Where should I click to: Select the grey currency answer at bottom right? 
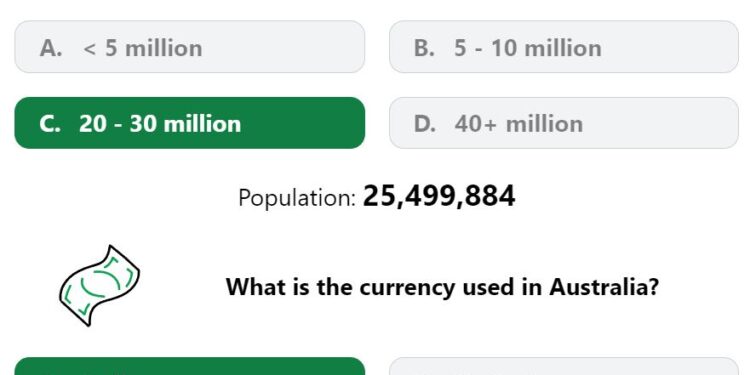click(x=564, y=366)
